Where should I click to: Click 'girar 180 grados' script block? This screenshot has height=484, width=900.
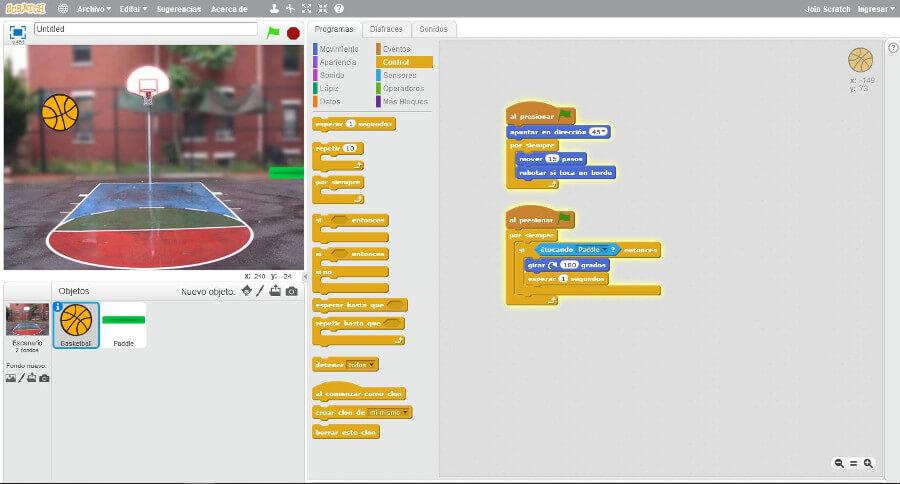(567, 265)
